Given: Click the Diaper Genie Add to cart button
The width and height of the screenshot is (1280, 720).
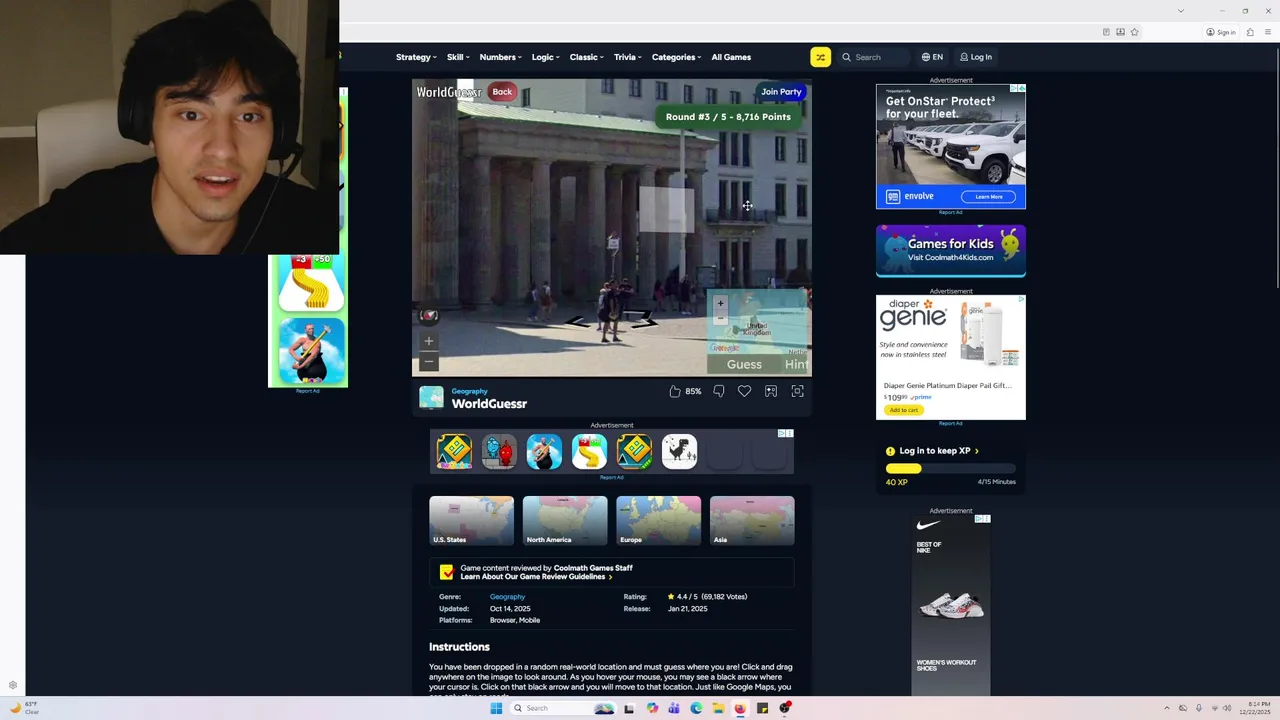Looking at the screenshot, I should (x=903, y=410).
